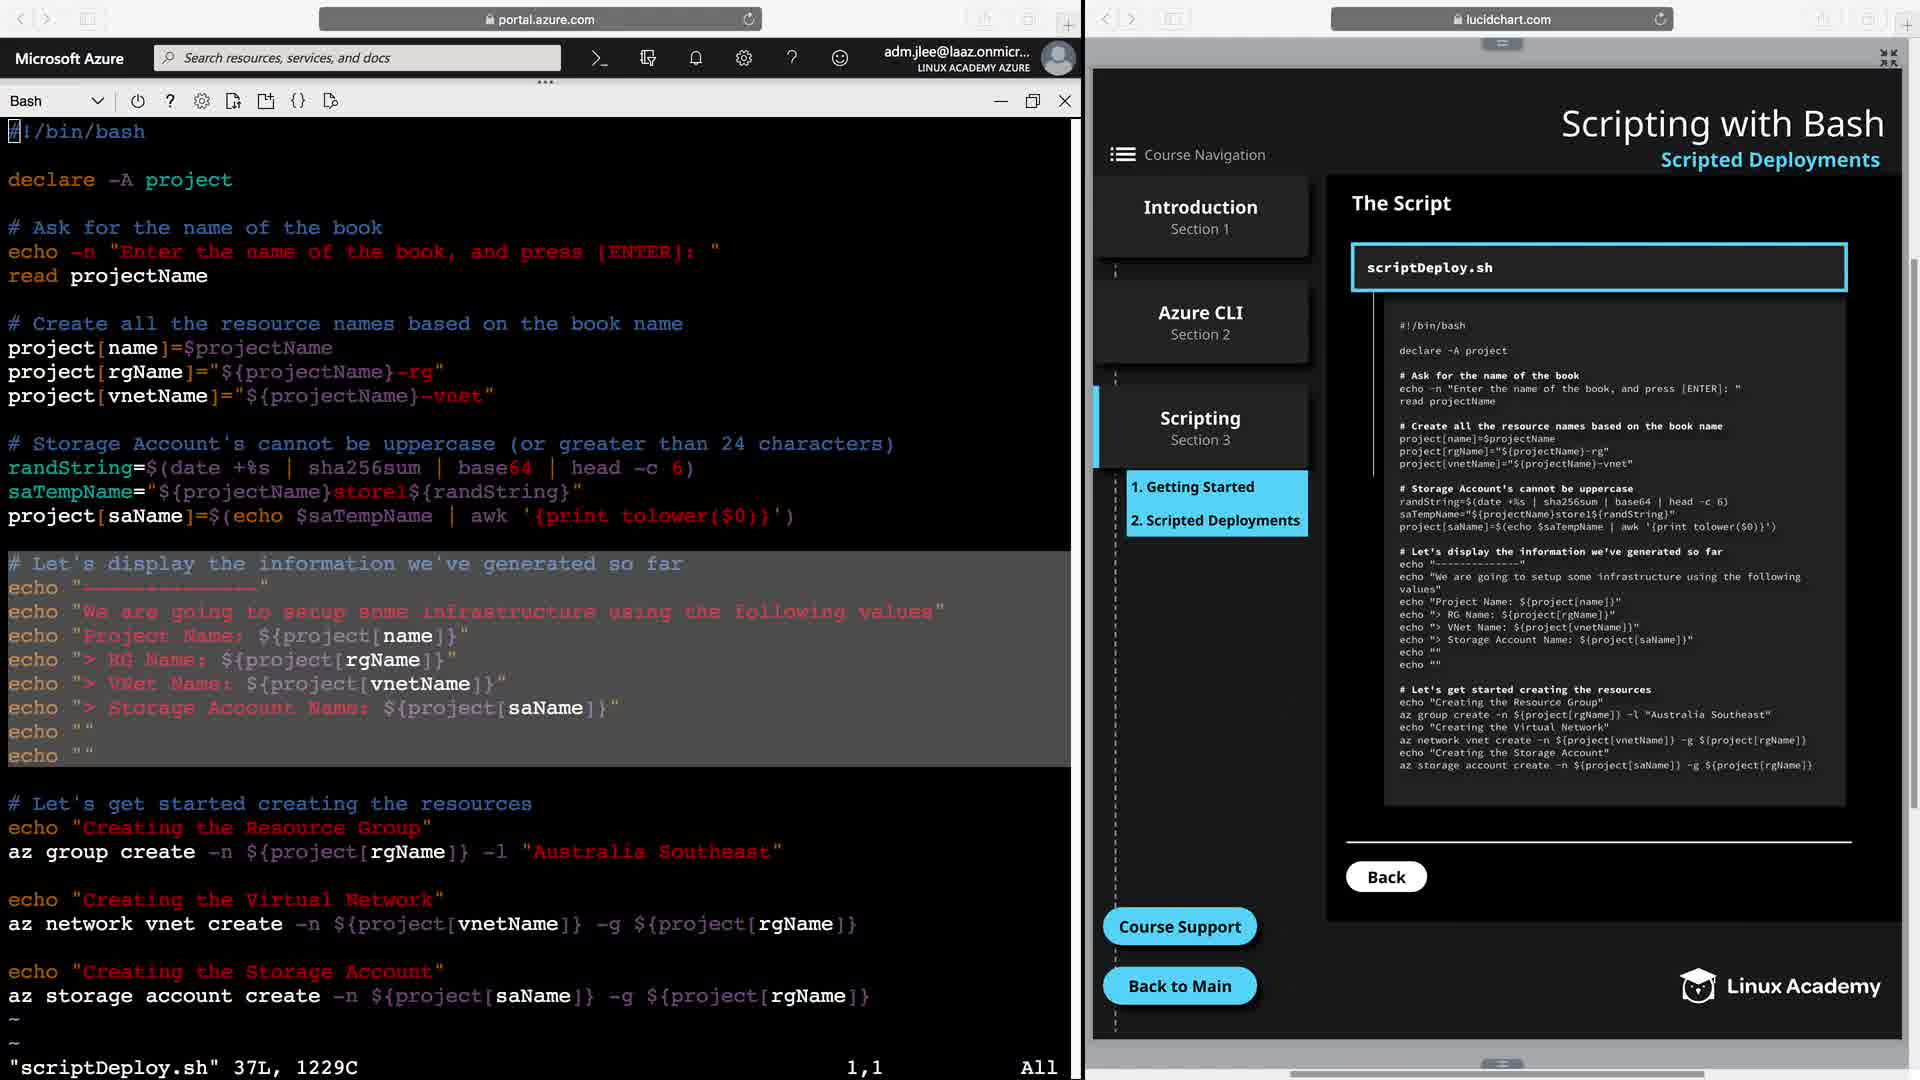
Task: Open Azure notifications bell
Action: tap(696, 58)
